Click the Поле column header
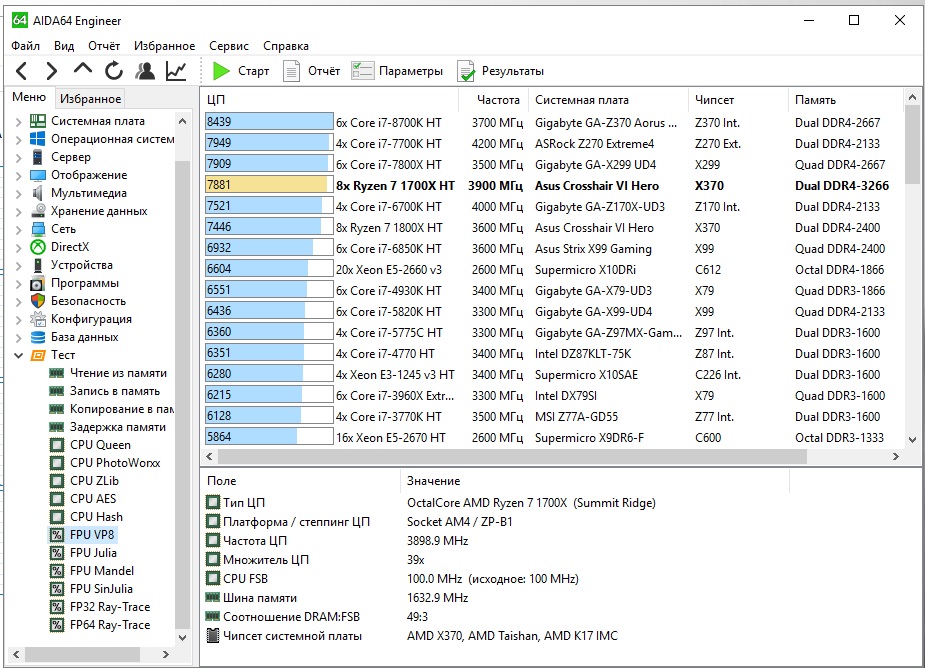Image resolution: width=925 pixels, height=668 pixels. (x=301, y=481)
